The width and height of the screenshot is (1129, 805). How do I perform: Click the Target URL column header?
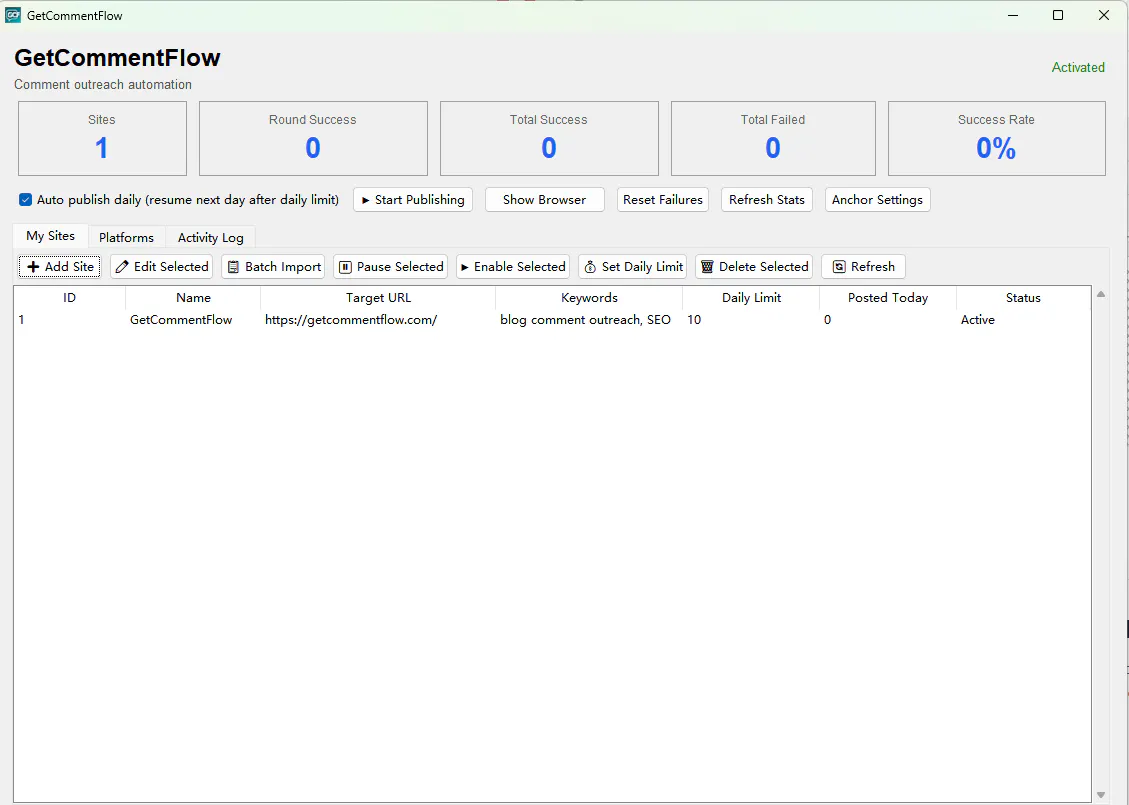pos(378,297)
